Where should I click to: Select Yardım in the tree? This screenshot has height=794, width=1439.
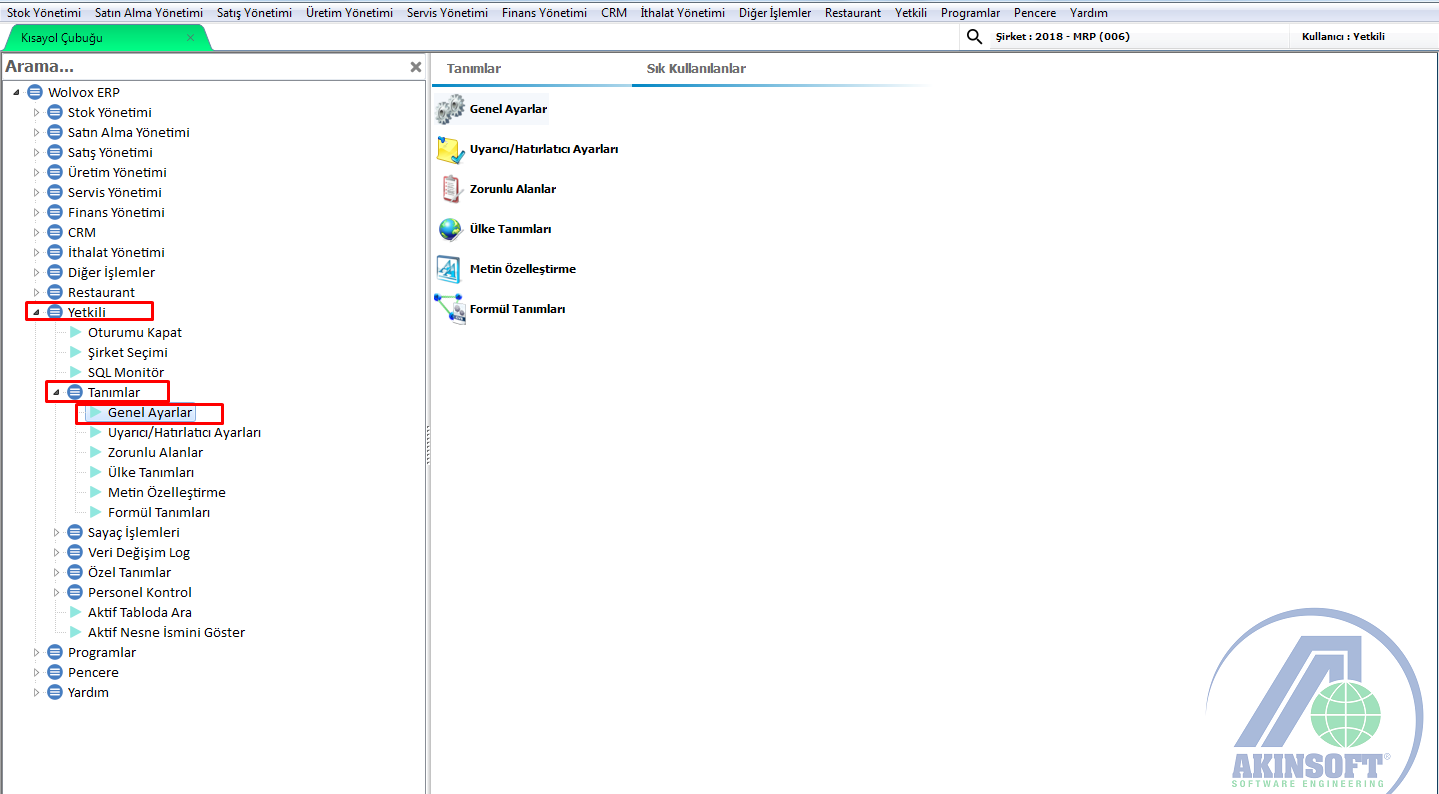[88, 692]
